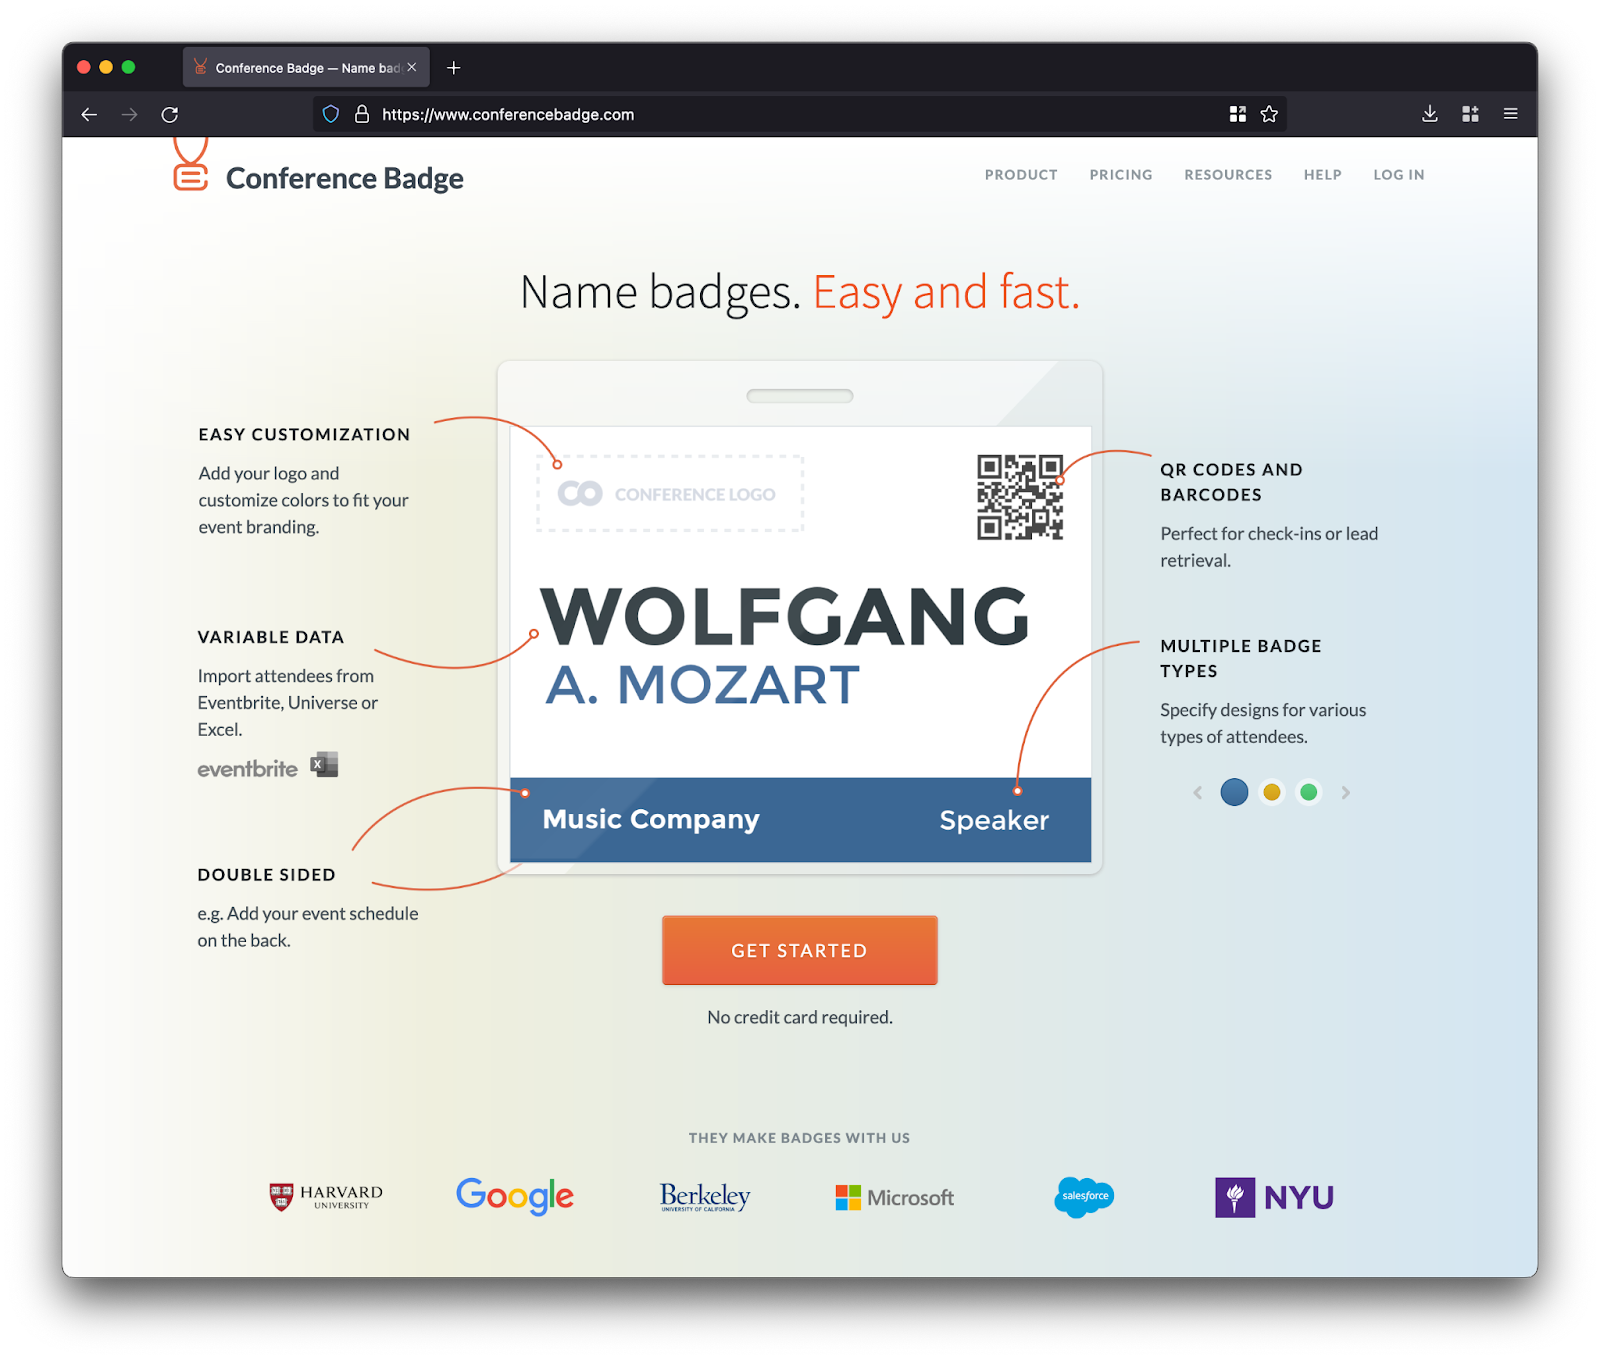Click the 'No credit card required.' text
Viewport: 1600px width, 1360px height.
tap(800, 1017)
